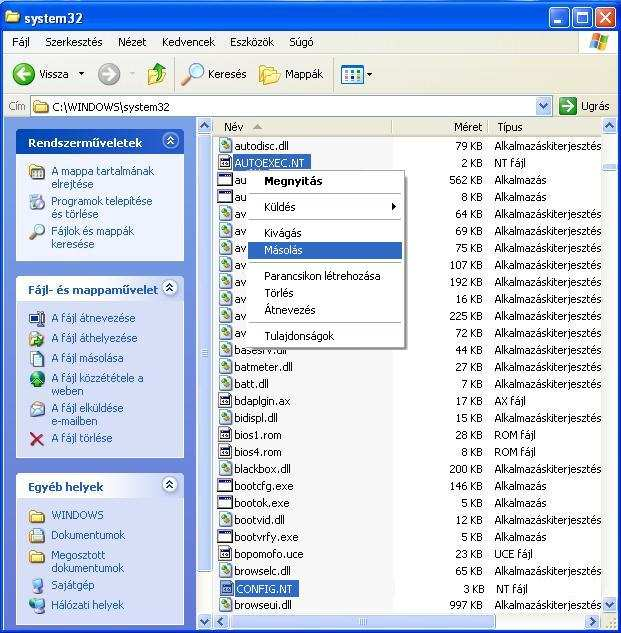Select the bootvrfy.exe file name
621x633 pixels.
[266, 537]
